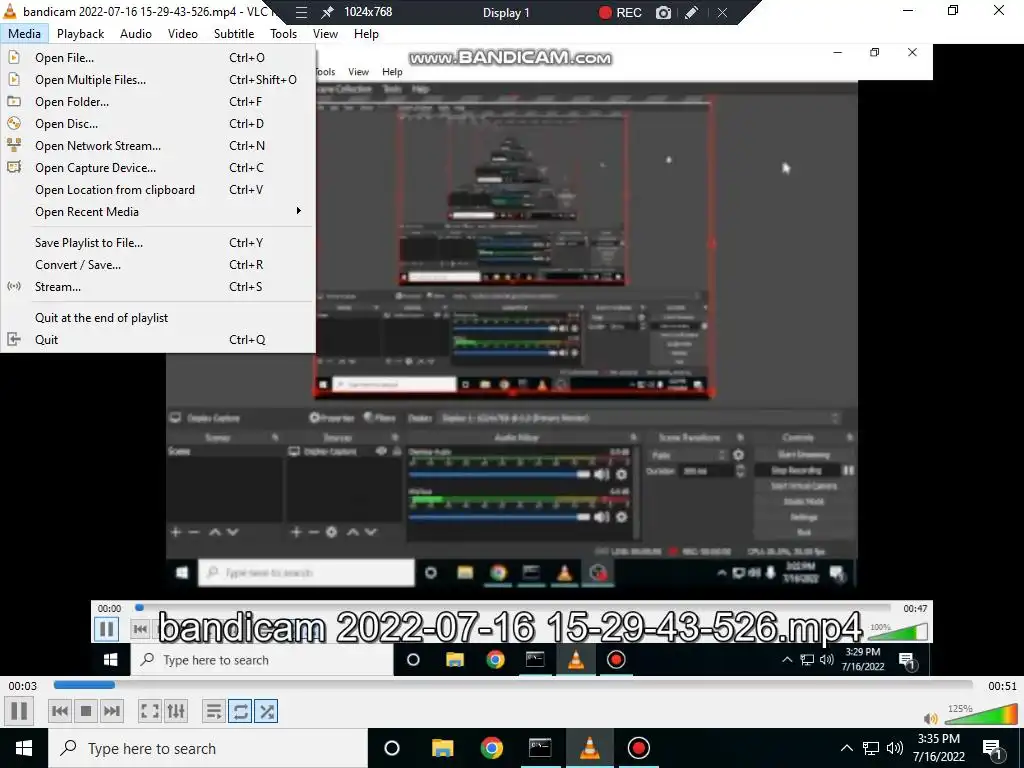Open the Audio menu
The height and width of the screenshot is (768, 1024).
(x=136, y=34)
